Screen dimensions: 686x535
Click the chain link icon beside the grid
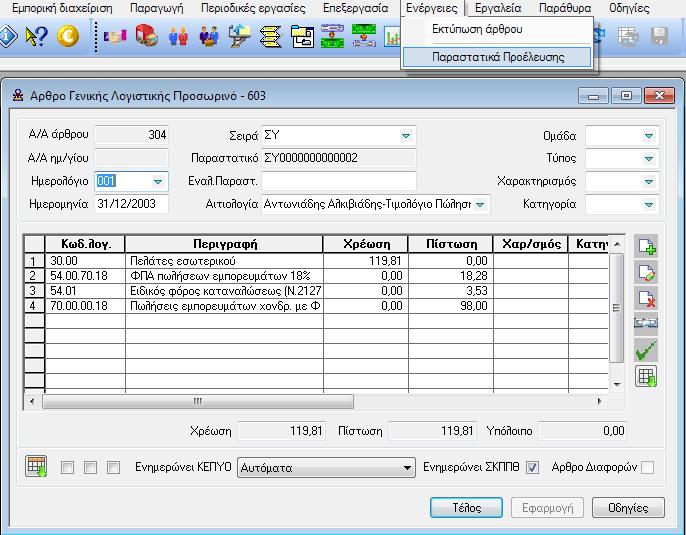pos(646,324)
